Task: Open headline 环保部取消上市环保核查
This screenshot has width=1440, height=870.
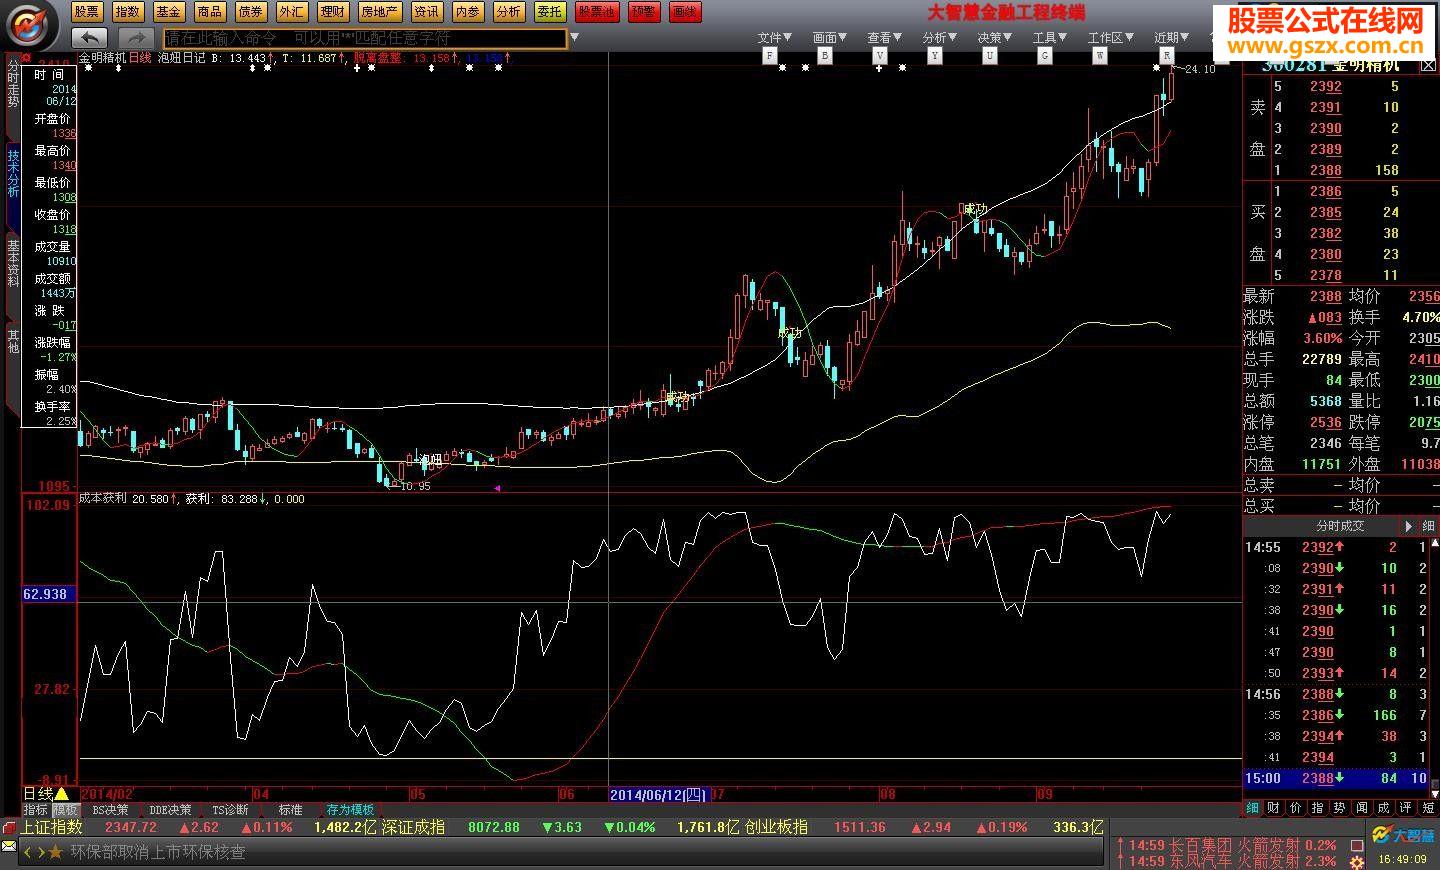Action: pos(157,852)
